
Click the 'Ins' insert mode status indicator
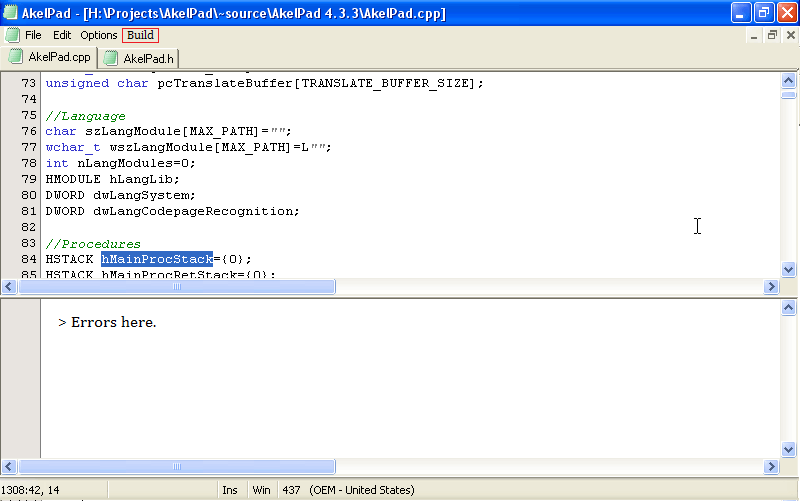pyautogui.click(x=230, y=490)
